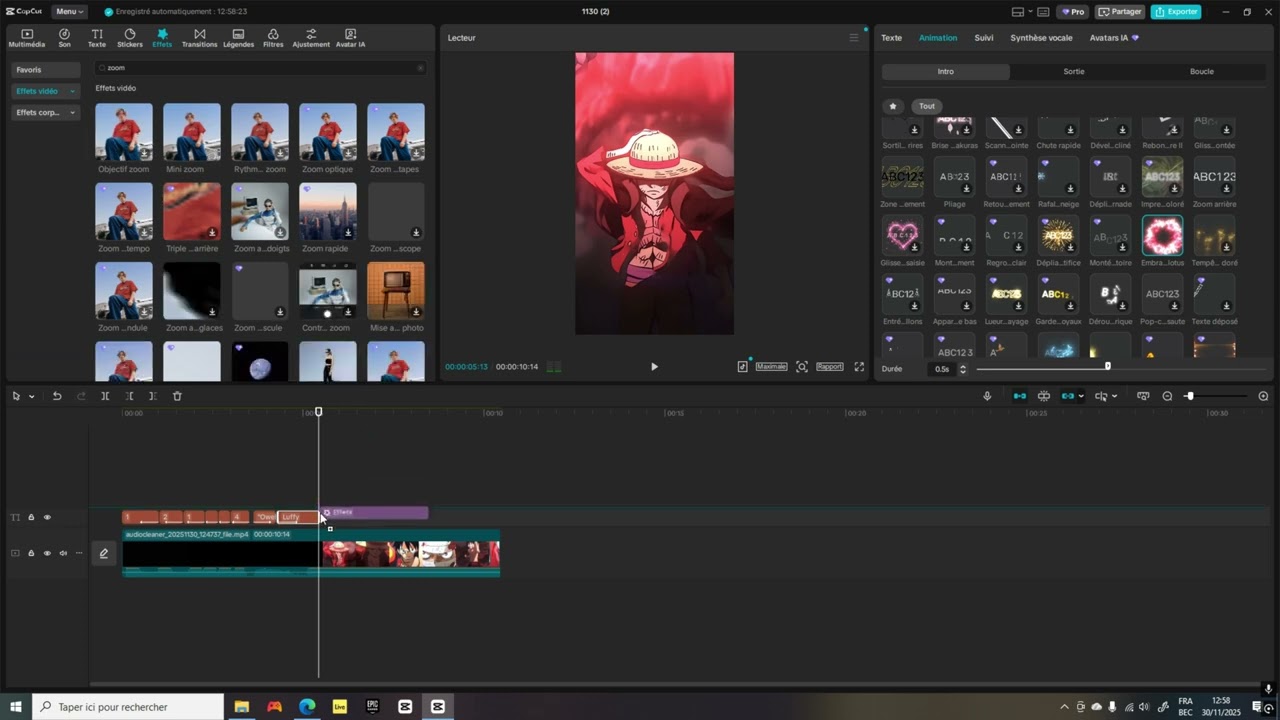Open the Légendes captions panel
The width and height of the screenshot is (1280, 720).
point(238,38)
